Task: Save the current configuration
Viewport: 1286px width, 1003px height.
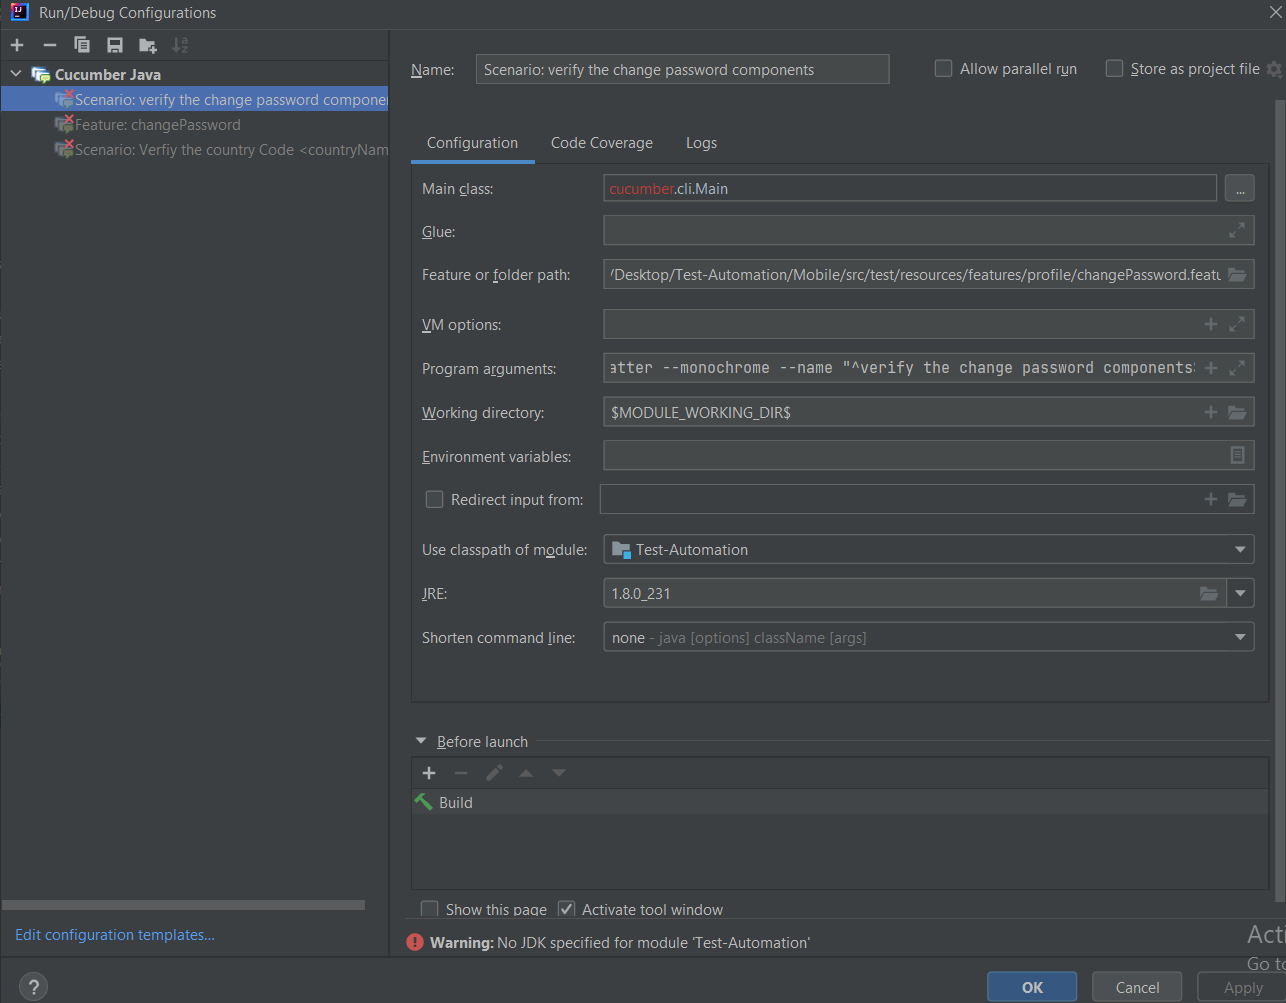Action: tap(114, 44)
